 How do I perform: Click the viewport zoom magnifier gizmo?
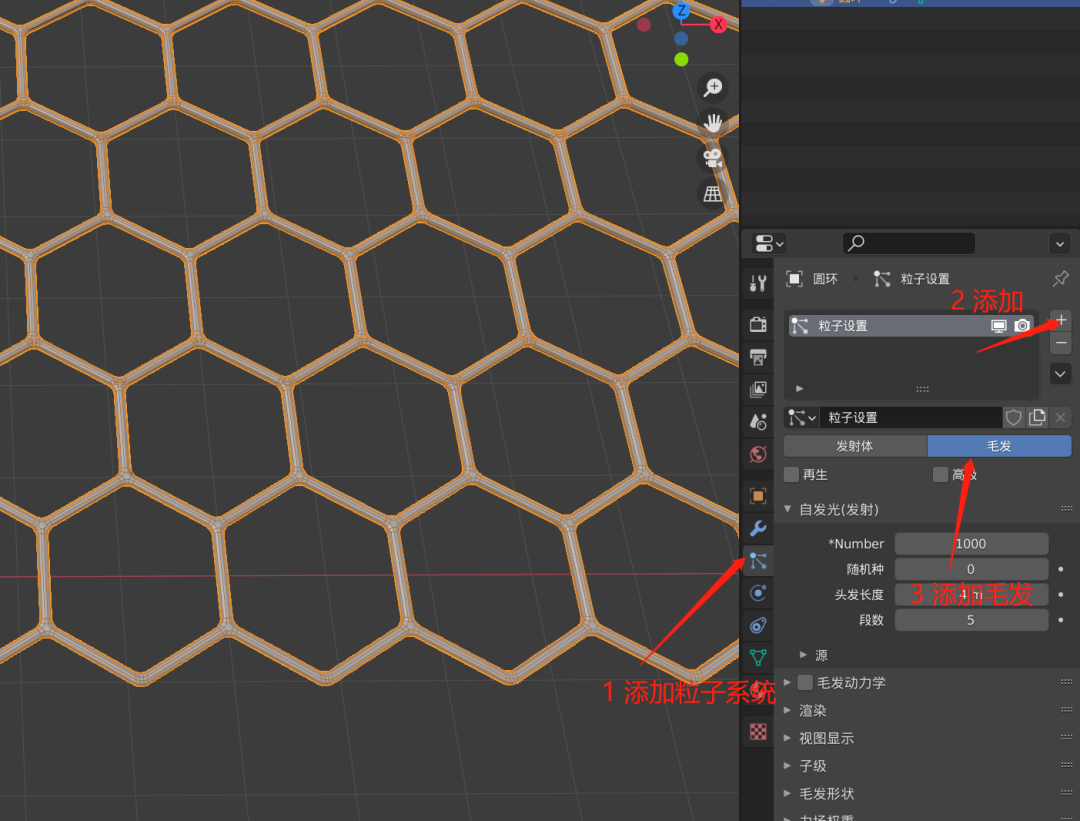[713, 87]
